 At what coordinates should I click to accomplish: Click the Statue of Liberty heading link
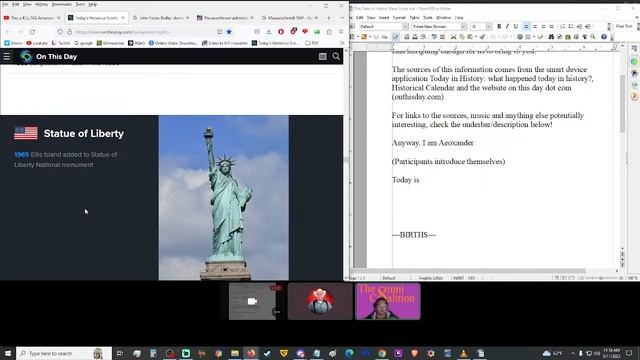[x=84, y=133]
